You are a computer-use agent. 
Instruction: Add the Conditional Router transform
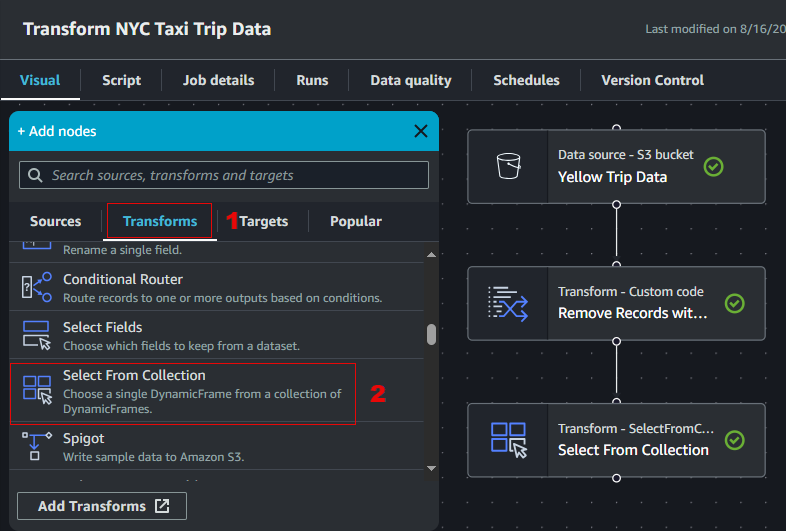click(x=217, y=287)
